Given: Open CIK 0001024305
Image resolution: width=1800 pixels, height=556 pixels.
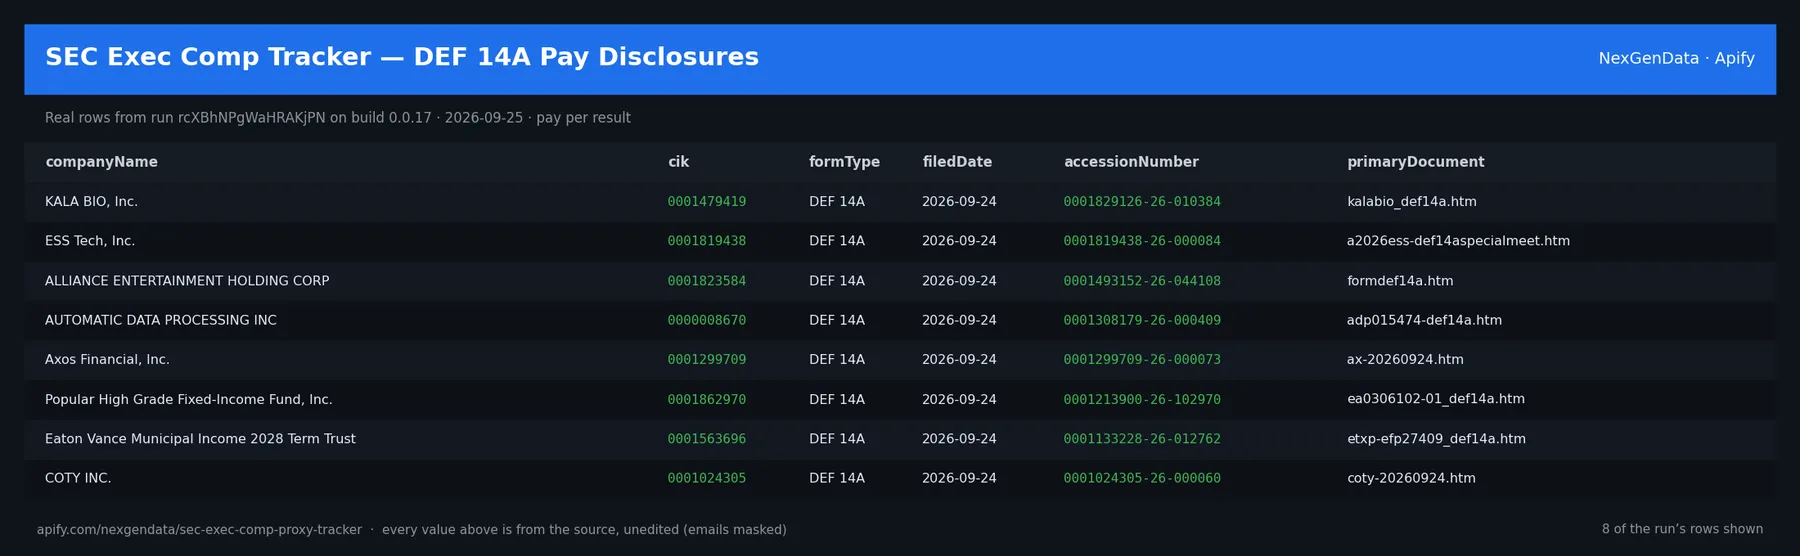Looking at the screenshot, I should [707, 478].
